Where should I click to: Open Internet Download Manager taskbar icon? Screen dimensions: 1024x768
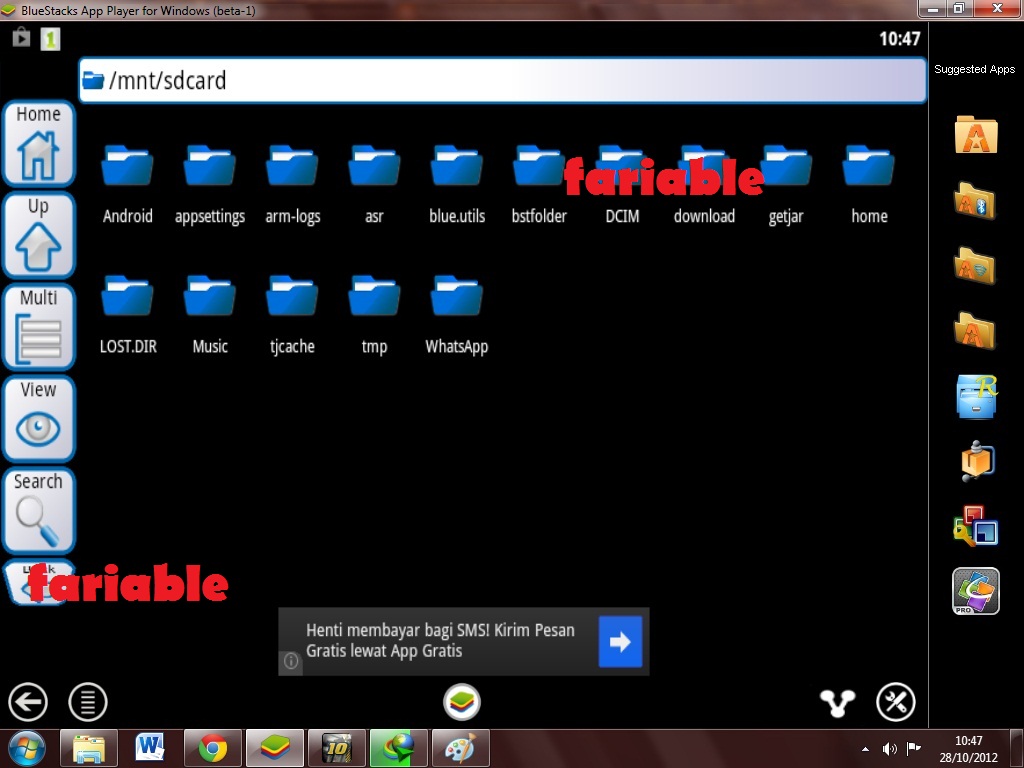[398, 748]
